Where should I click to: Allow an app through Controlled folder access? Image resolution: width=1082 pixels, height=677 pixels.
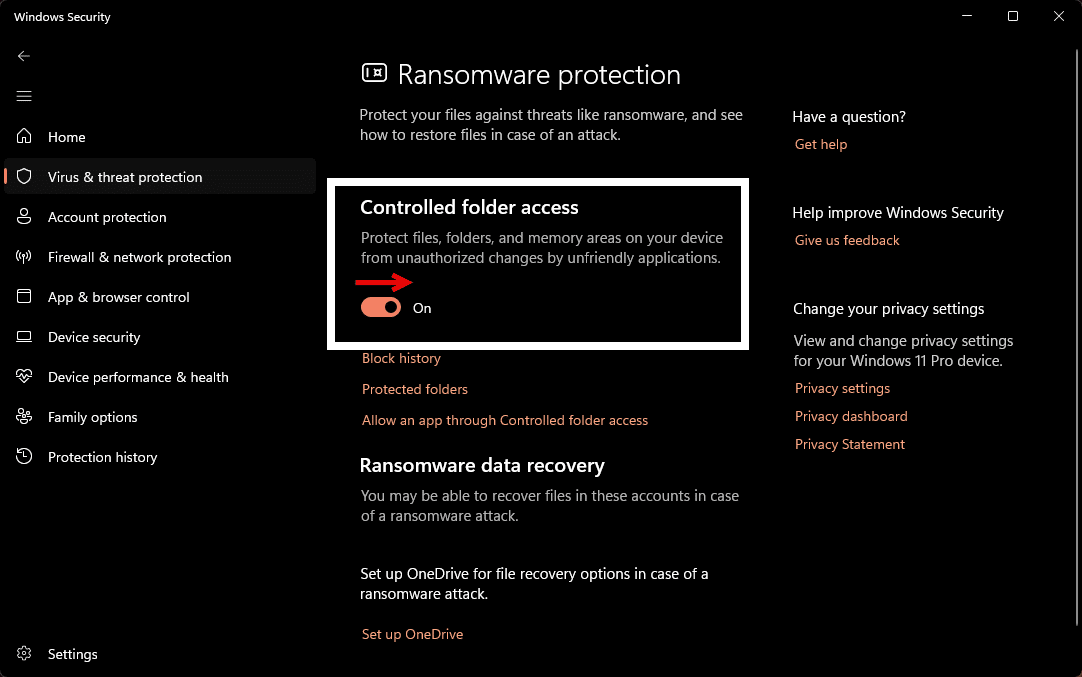tap(505, 420)
